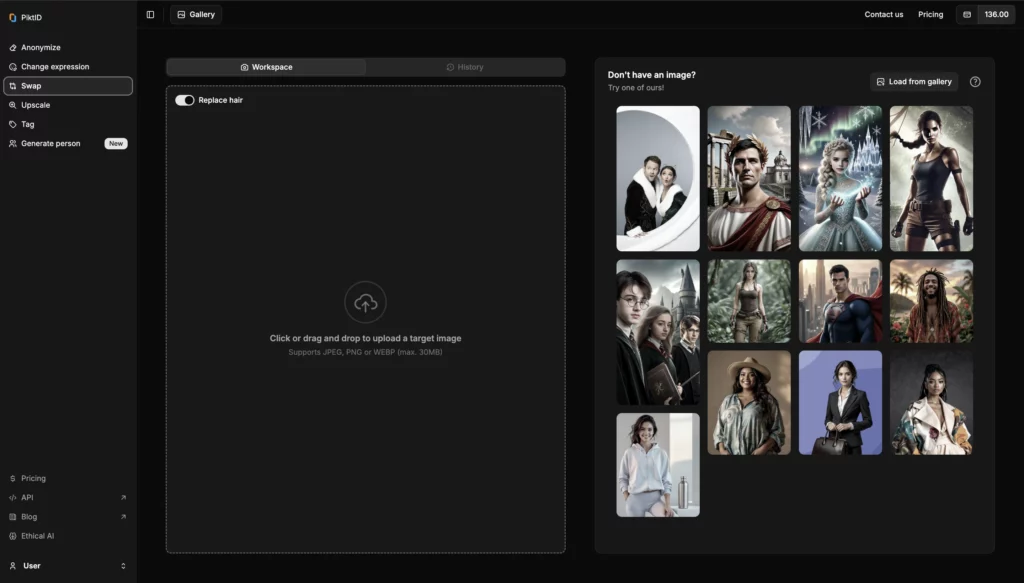Viewport: 1024px width, 583px height.
Task: Select the Superman sample image thumbnail
Action: pos(840,301)
